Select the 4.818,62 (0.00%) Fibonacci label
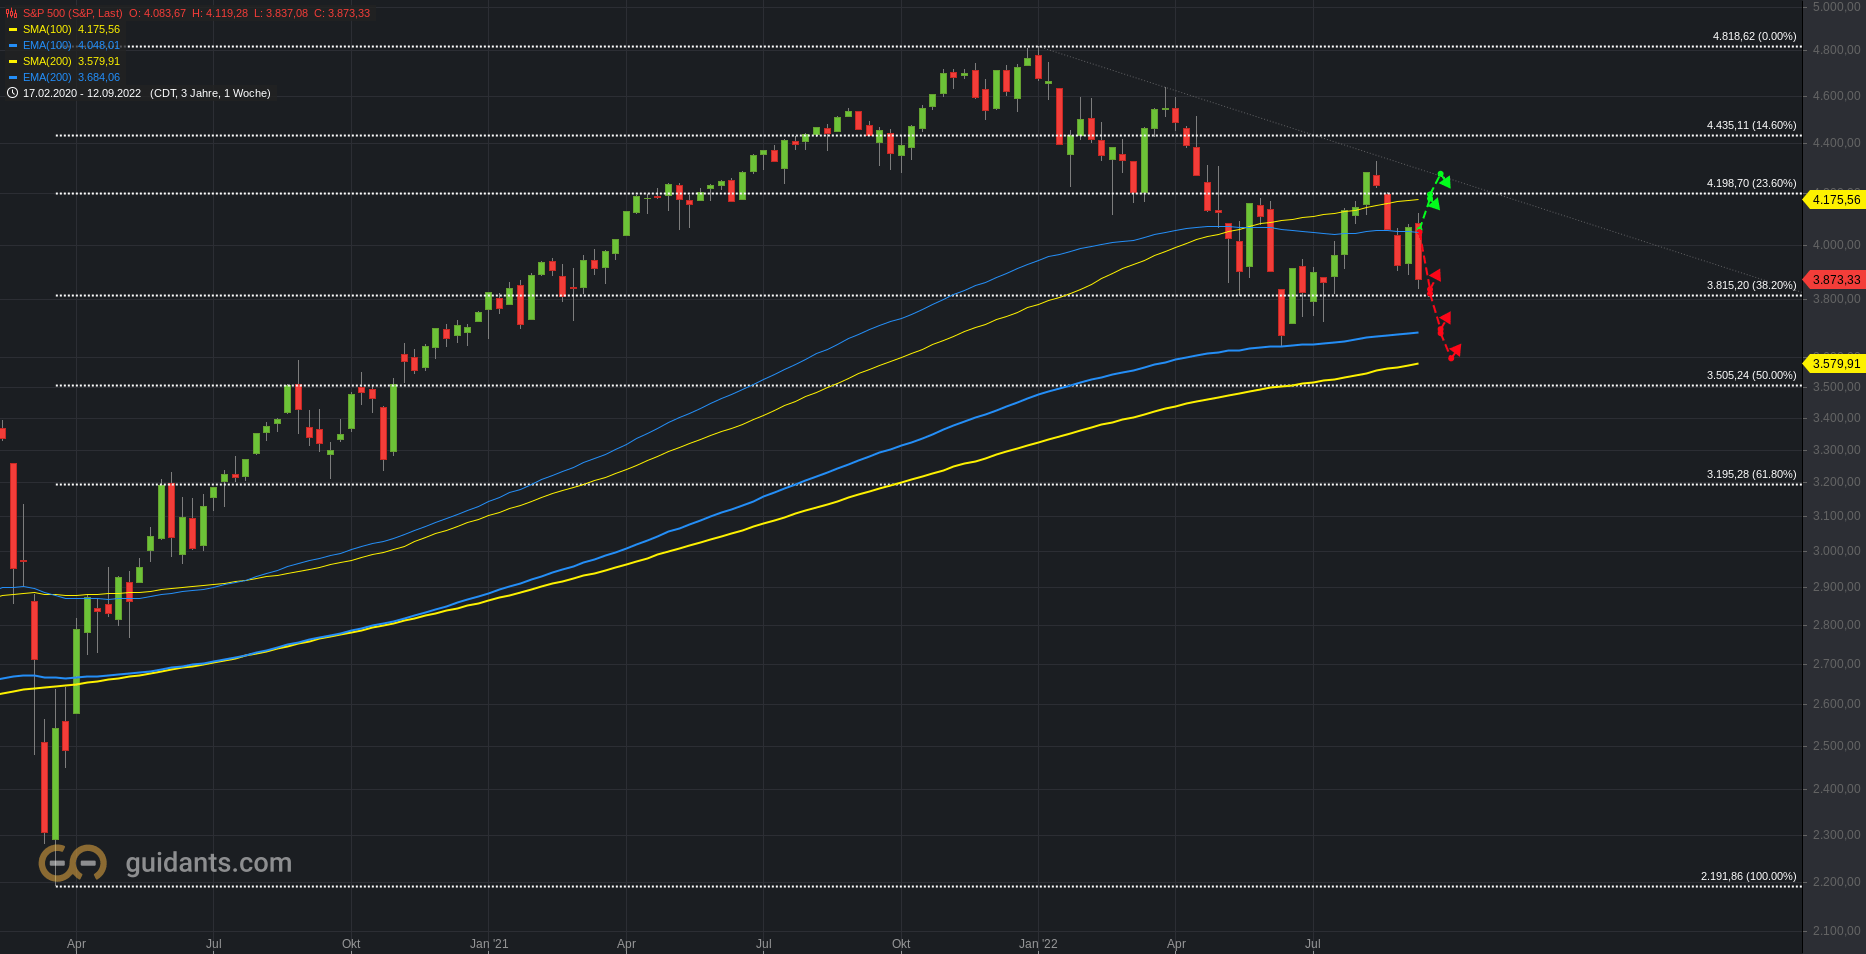This screenshot has height=954, width=1866. pyautogui.click(x=1754, y=36)
